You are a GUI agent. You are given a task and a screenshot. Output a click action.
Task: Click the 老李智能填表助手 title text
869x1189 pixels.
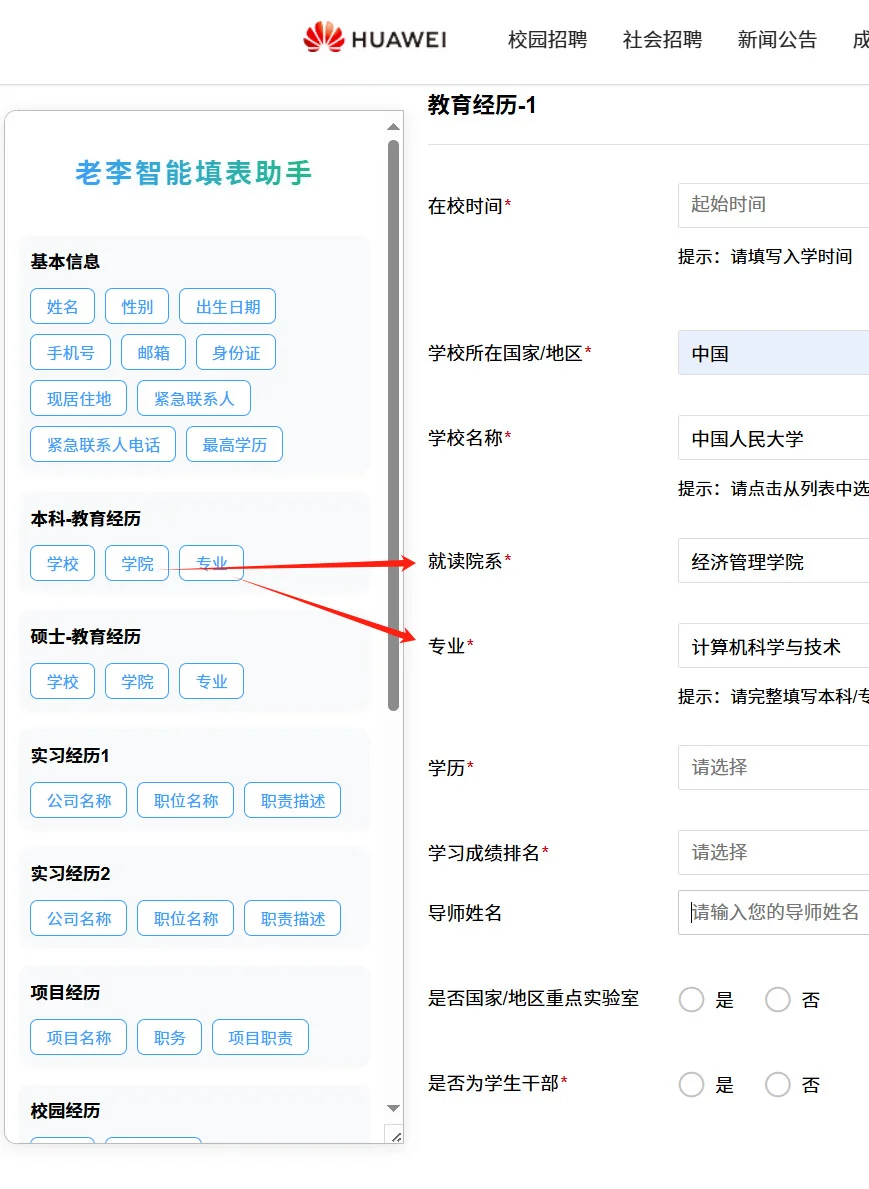[x=193, y=173]
